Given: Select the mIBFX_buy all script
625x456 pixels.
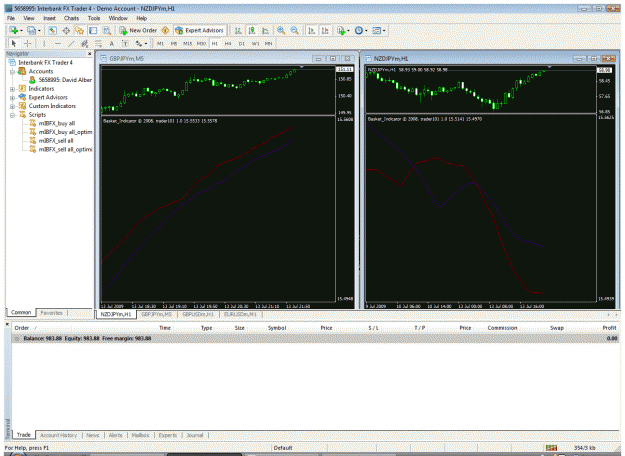Looking at the screenshot, I should pos(57,124).
